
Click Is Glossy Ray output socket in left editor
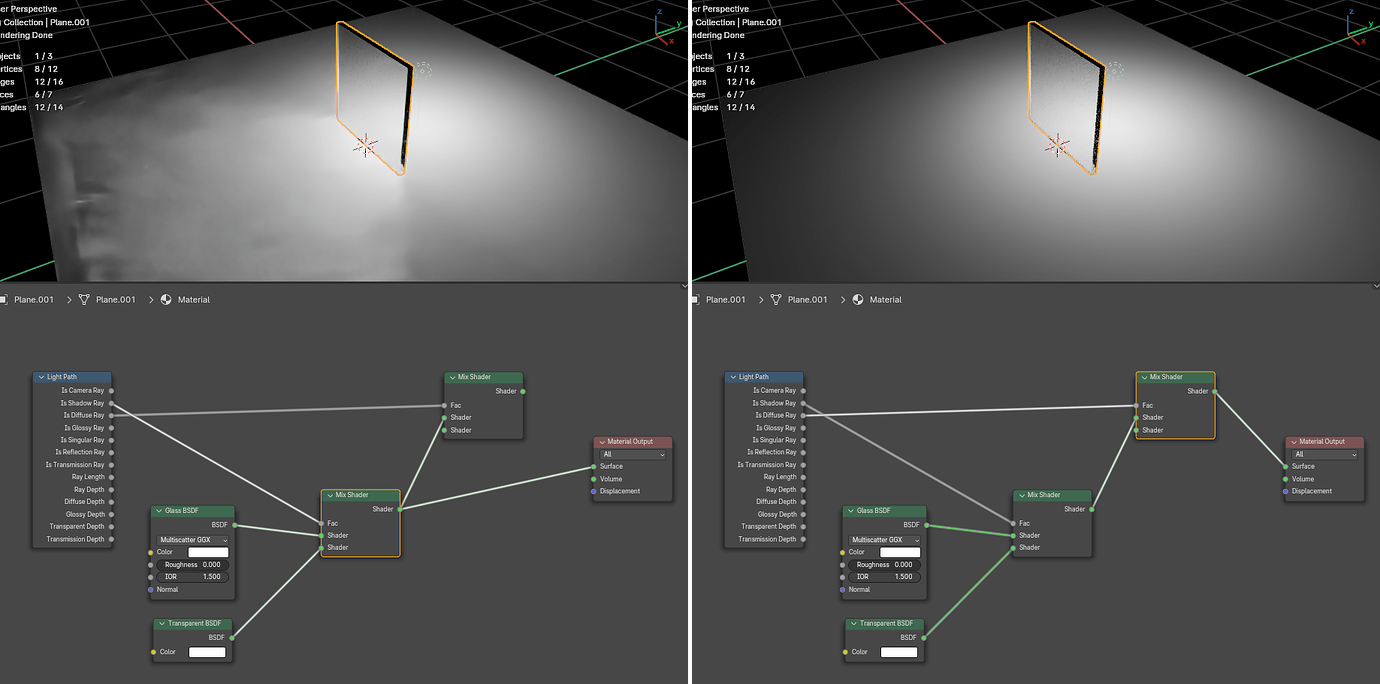111,428
